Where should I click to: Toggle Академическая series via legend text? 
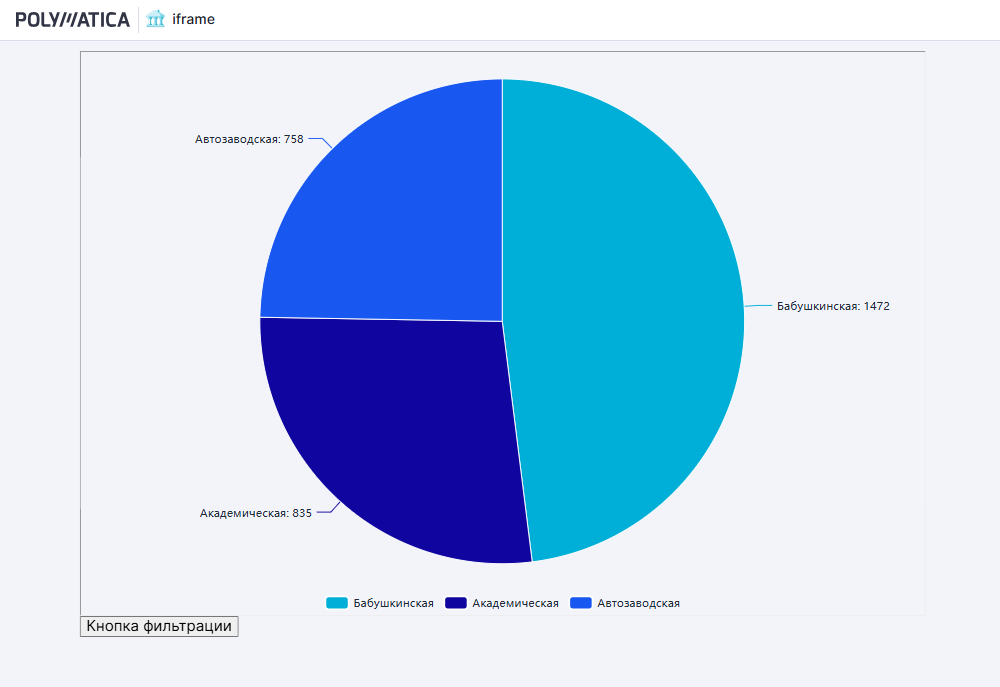515,603
